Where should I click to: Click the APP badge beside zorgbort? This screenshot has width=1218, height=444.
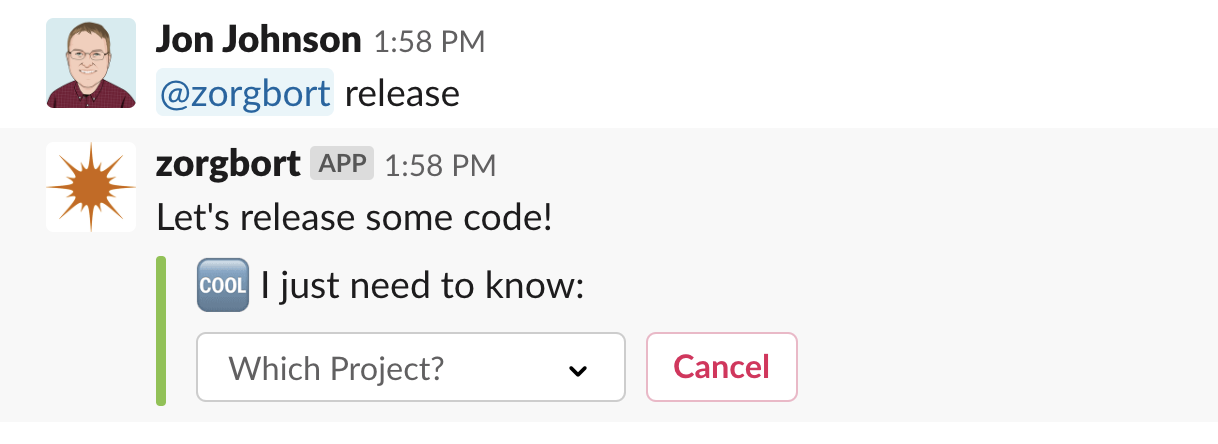click(x=342, y=164)
